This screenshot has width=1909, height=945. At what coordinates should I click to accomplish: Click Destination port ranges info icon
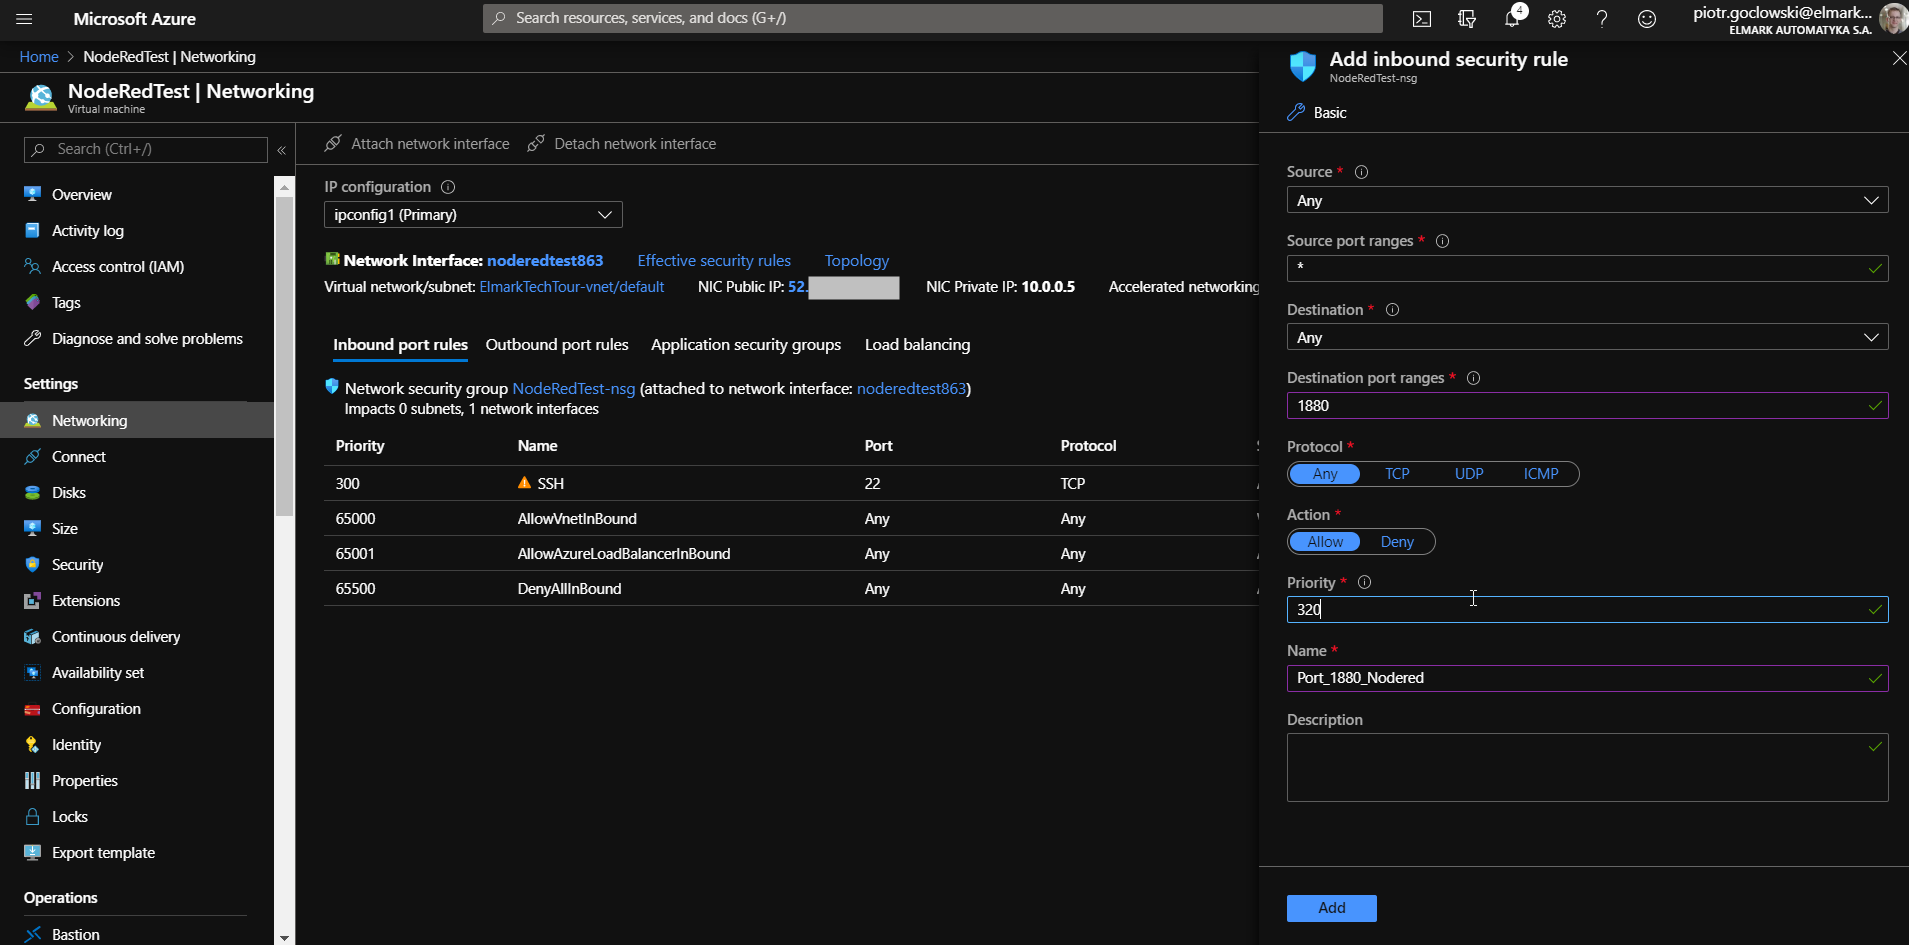click(x=1473, y=378)
